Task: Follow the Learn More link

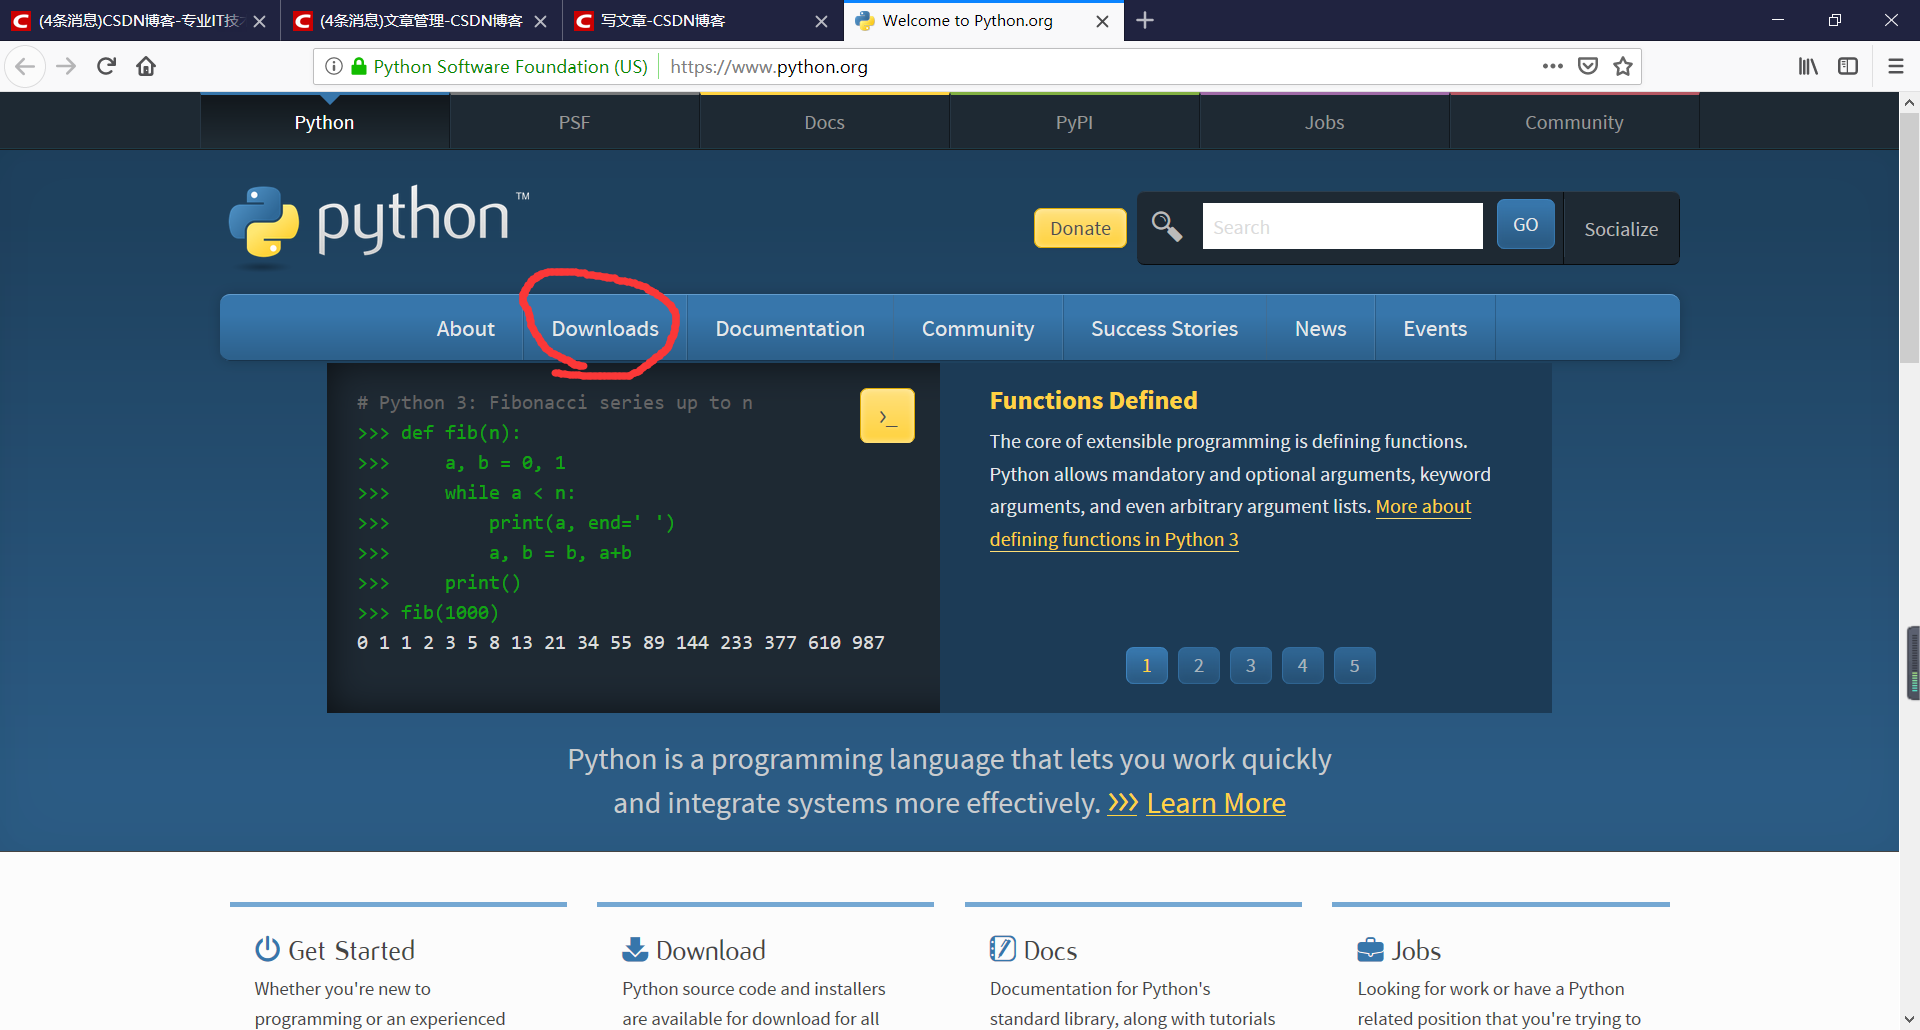Action: (1216, 802)
